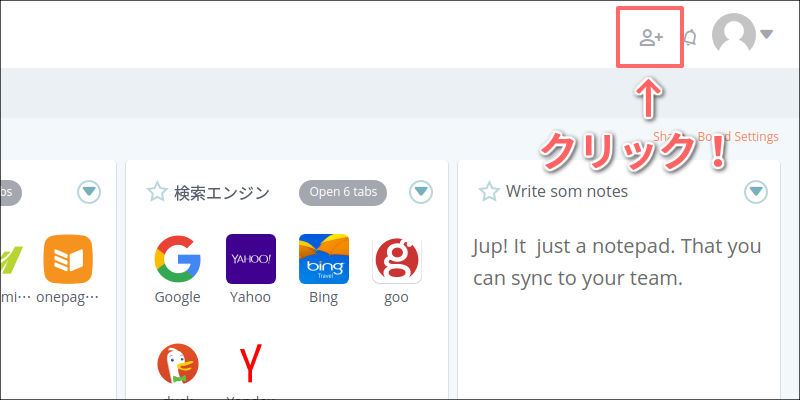Click the Bing label text
The image size is (800, 400).
(323, 297)
